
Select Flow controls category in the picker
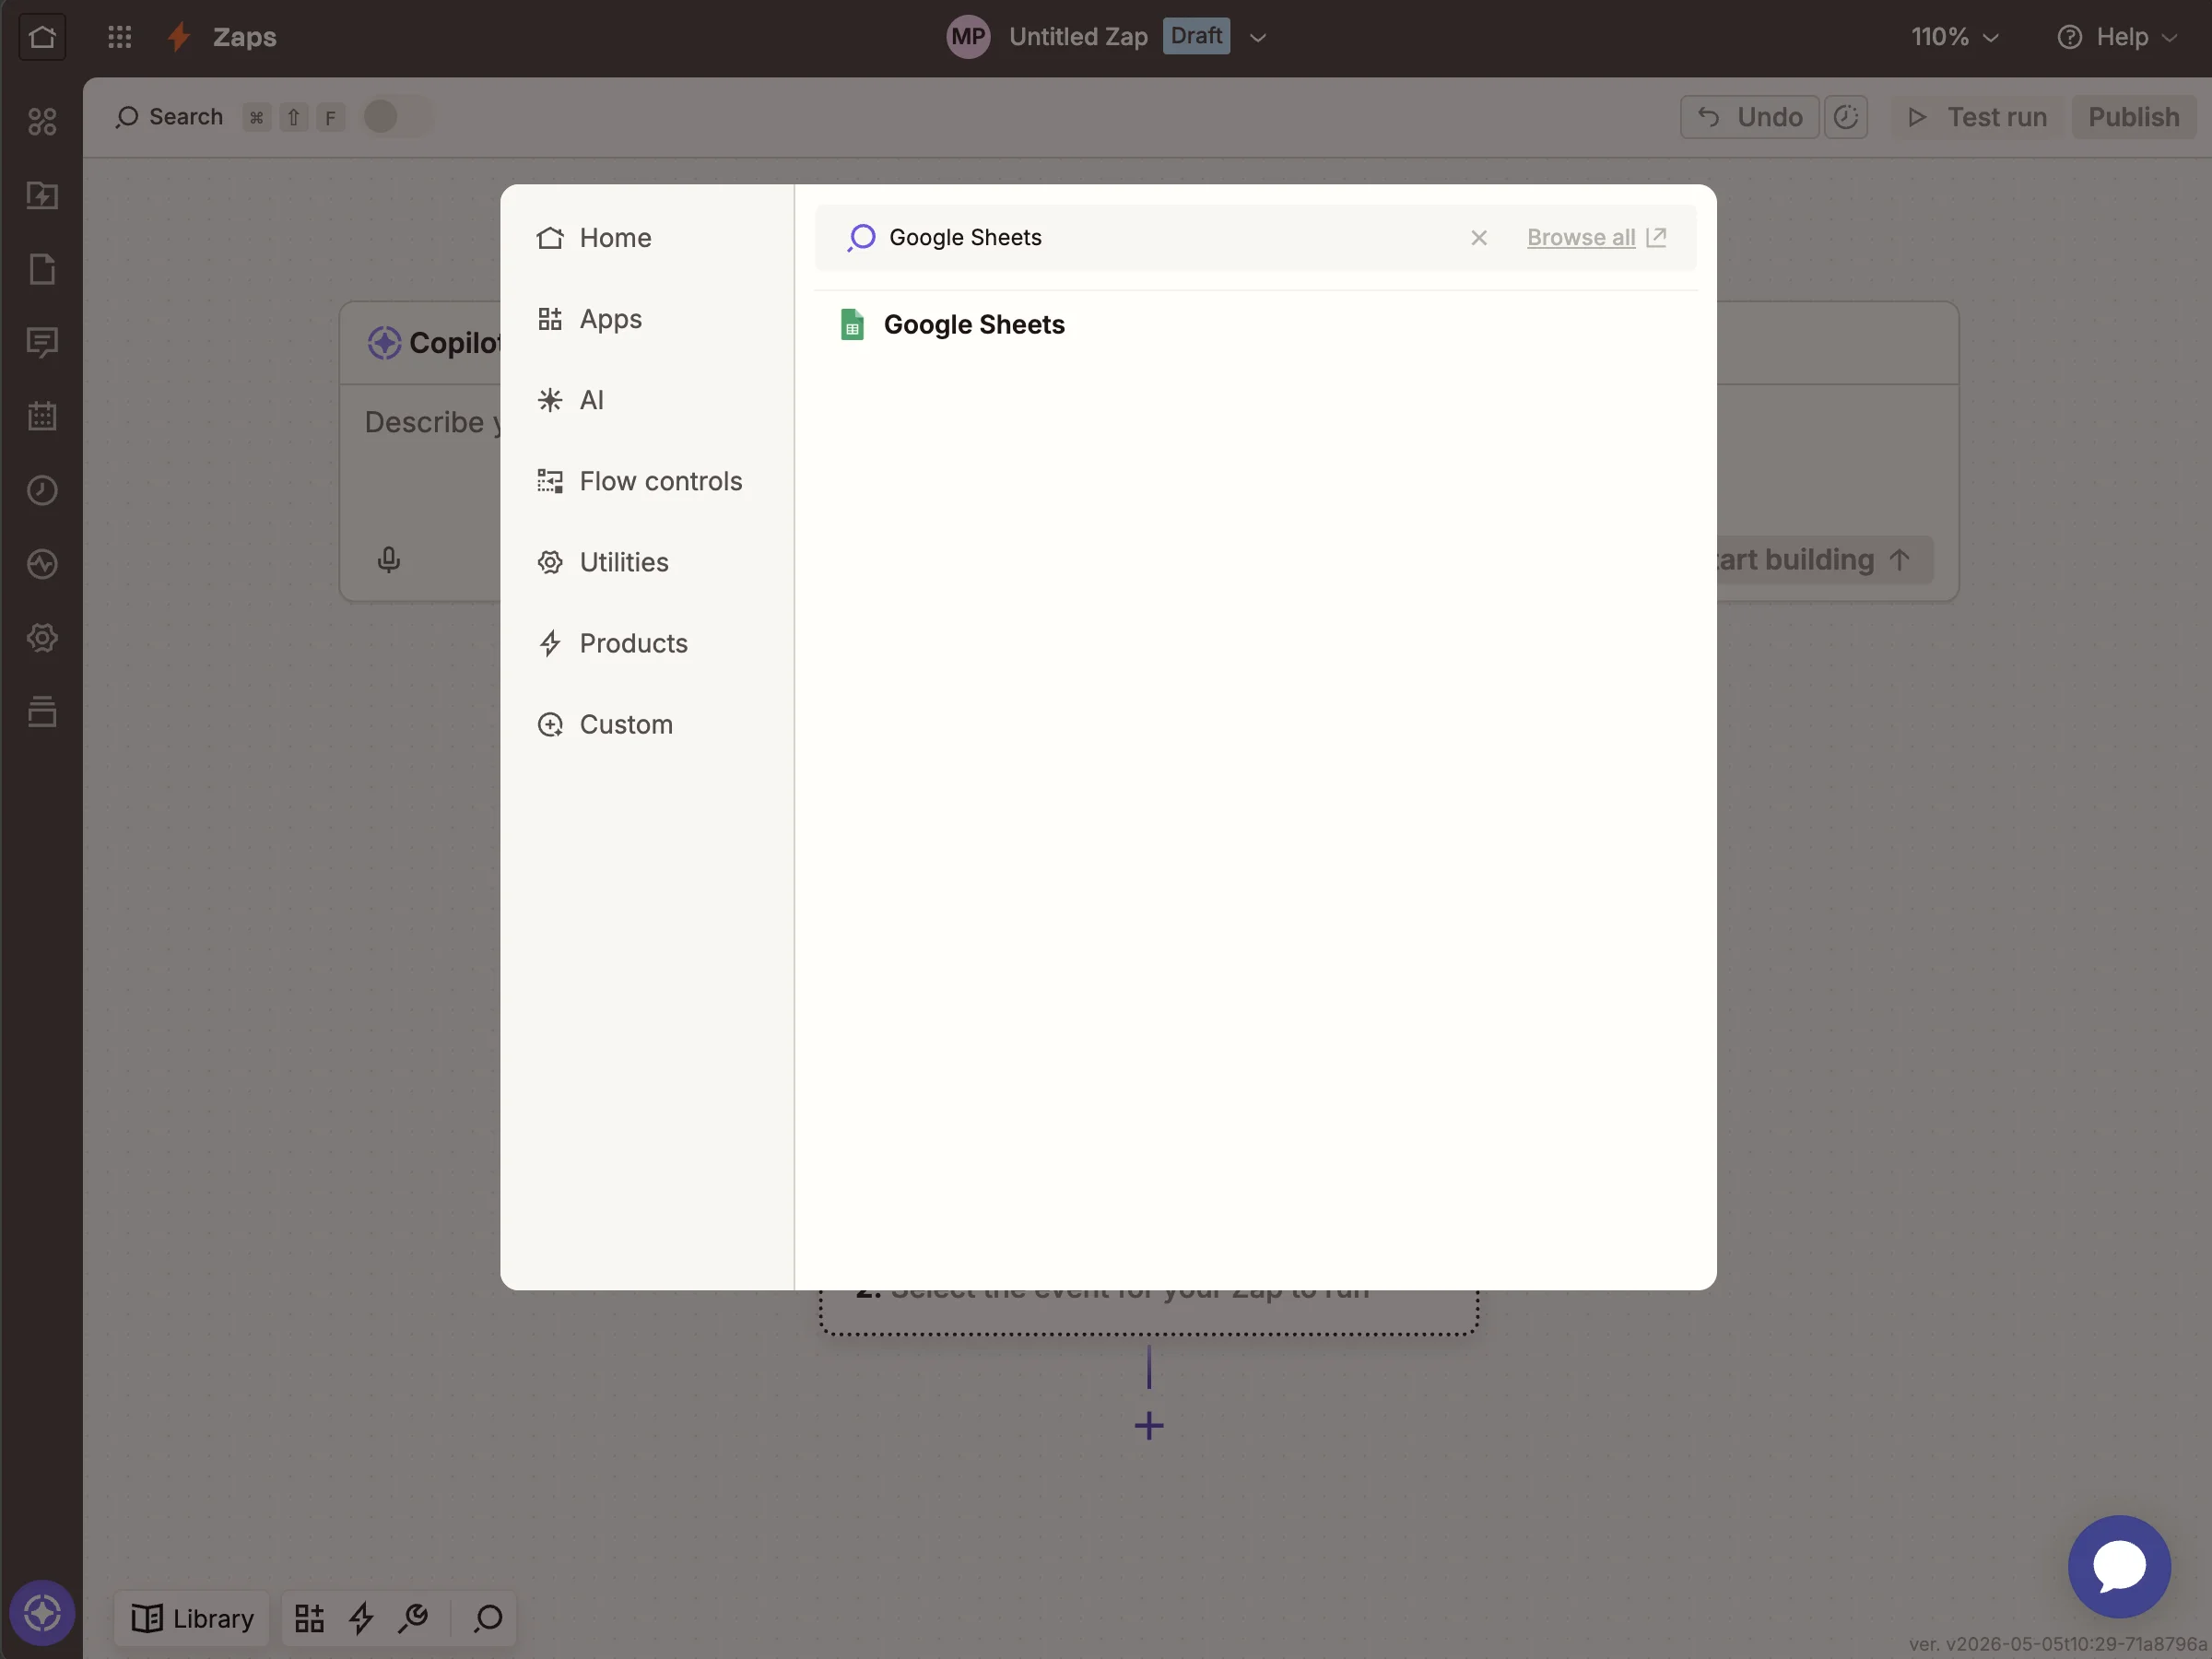tap(647, 481)
